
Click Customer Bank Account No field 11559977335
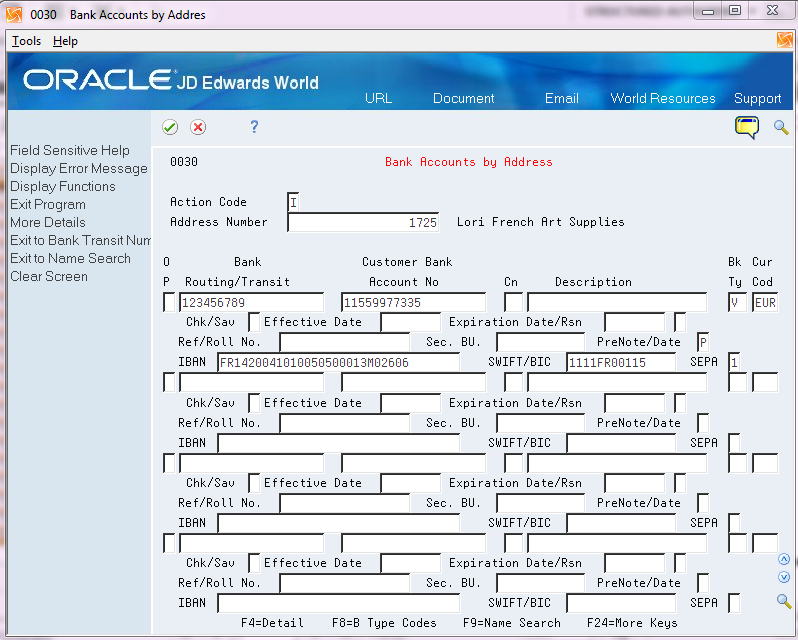tap(413, 303)
